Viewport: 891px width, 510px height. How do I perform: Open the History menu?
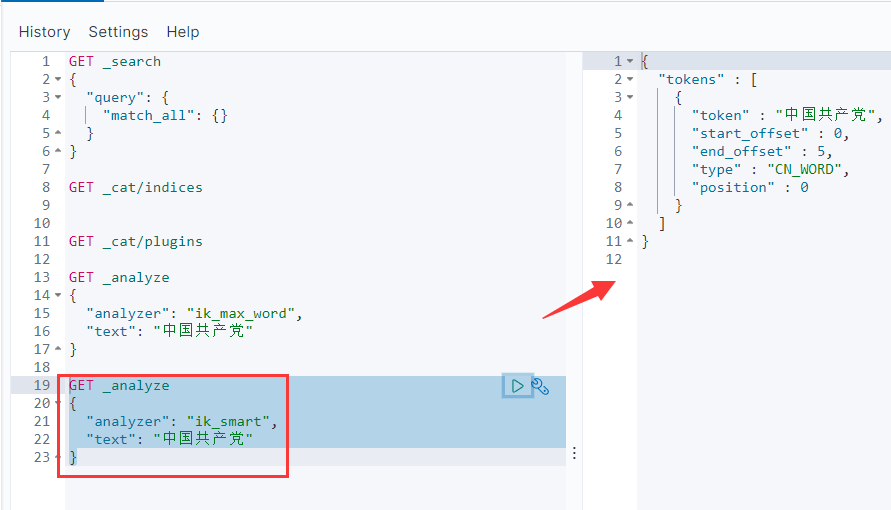44,32
